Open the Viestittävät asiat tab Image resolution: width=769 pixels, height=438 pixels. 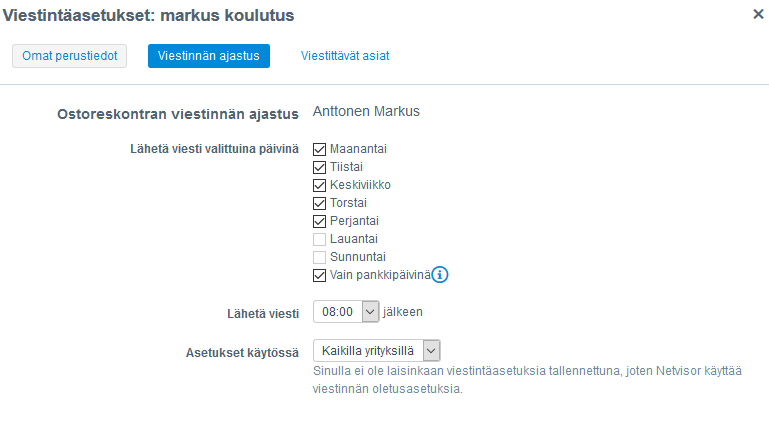345,56
